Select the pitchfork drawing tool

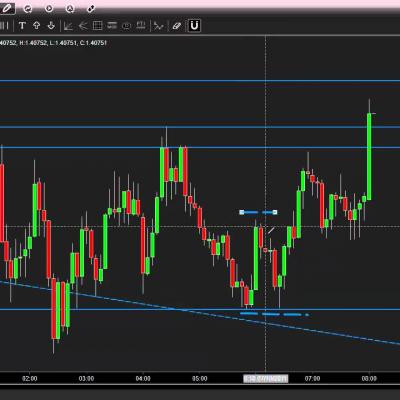coord(83,26)
